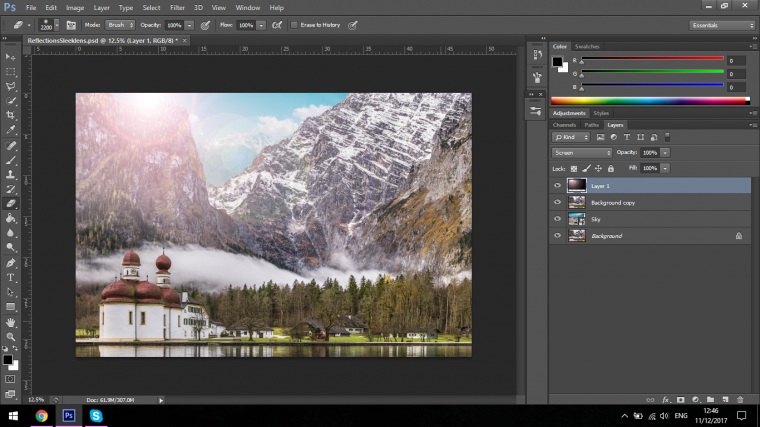Open eraser Mode dropdown
The width and height of the screenshot is (760, 427).
click(x=120, y=25)
